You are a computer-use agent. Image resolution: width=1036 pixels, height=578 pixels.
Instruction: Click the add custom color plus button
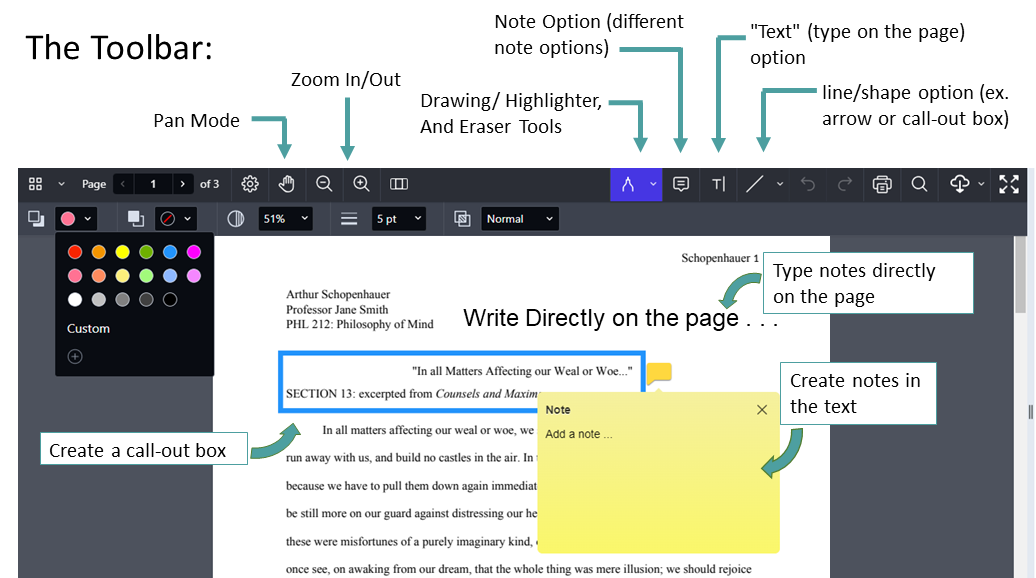(x=75, y=356)
